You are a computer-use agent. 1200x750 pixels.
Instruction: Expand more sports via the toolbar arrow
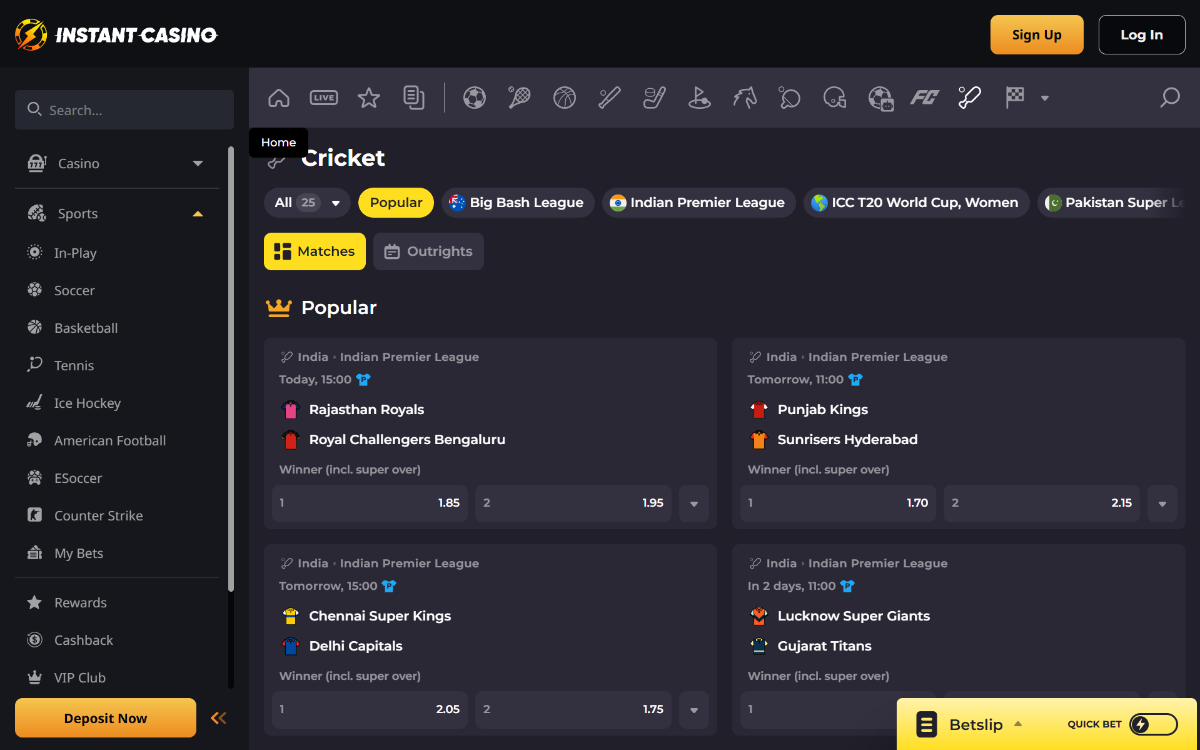[1044, 98]
